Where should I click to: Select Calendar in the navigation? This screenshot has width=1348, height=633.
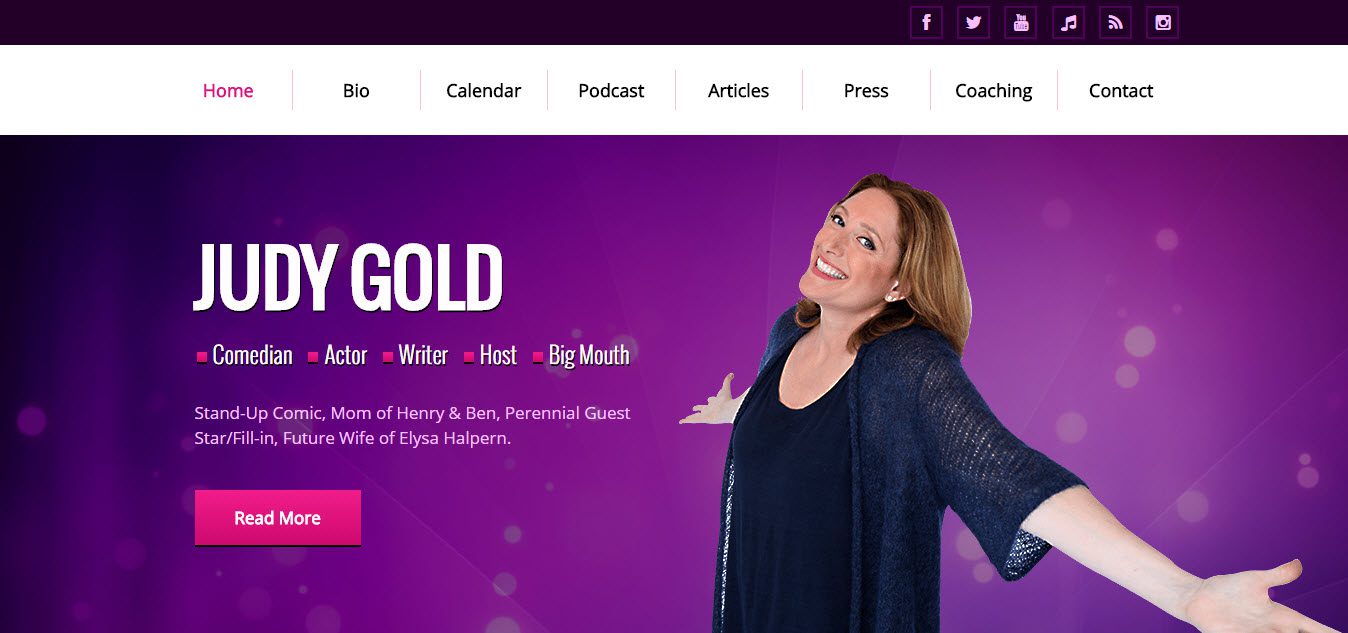[483, 90]
